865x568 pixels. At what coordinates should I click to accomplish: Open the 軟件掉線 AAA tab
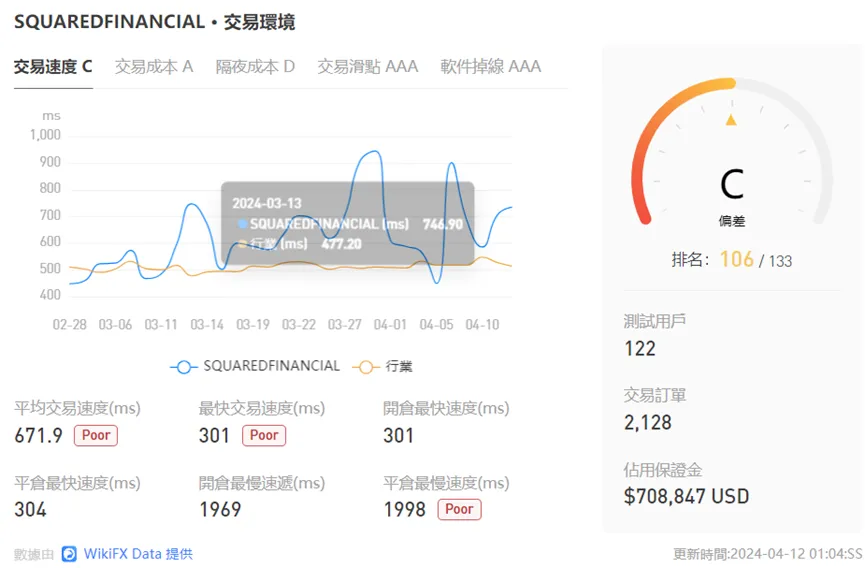point(490,67)
